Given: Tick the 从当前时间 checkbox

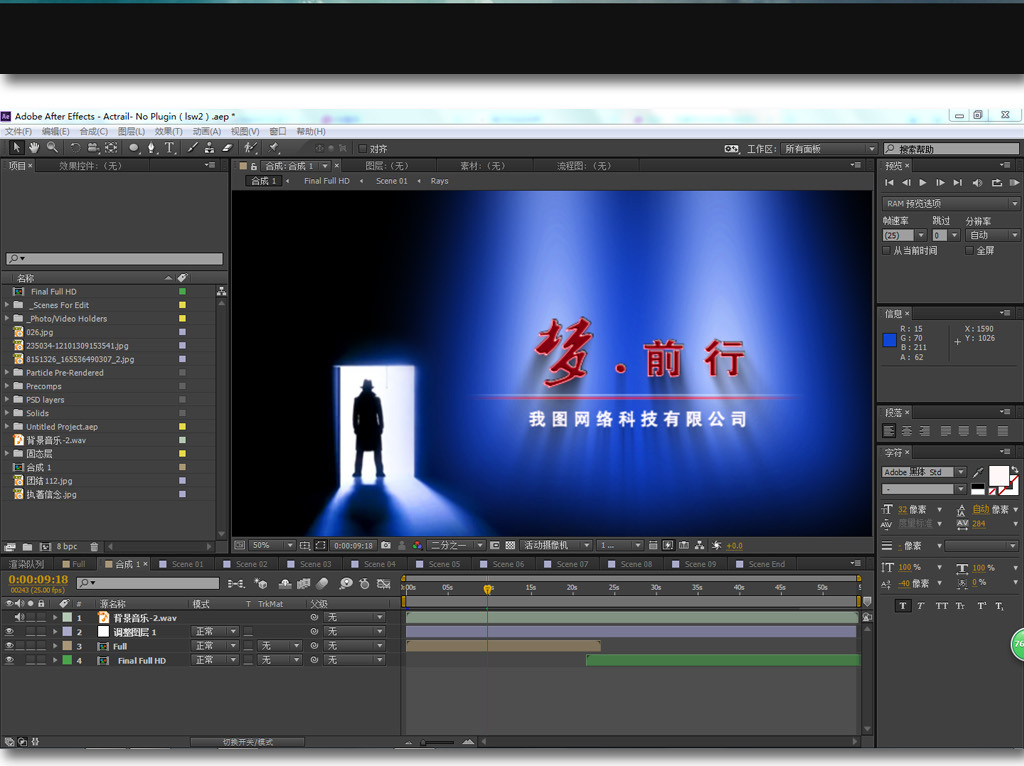Looking at the screenshot, I should pos(887,251).
